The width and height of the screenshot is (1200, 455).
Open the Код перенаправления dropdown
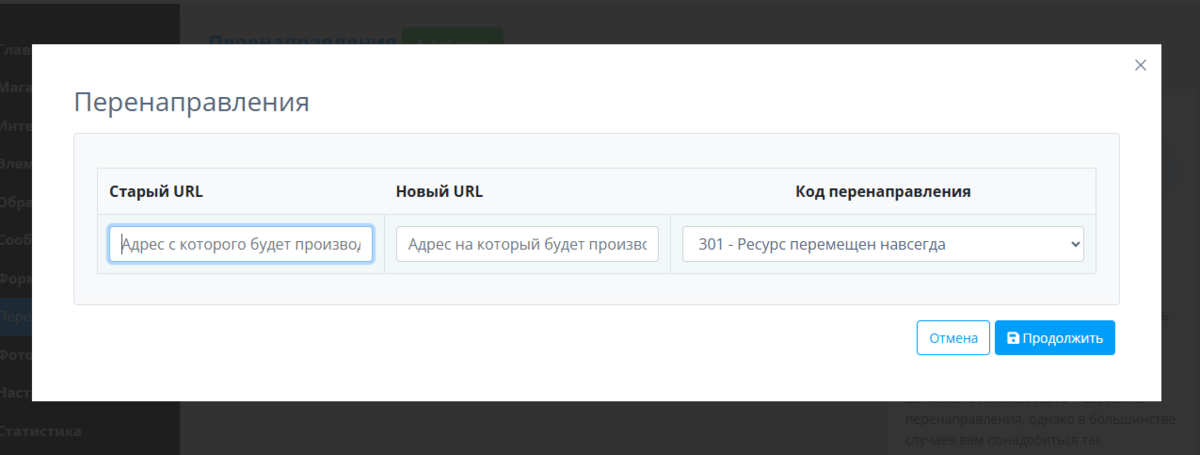click(x=882, y=243)
